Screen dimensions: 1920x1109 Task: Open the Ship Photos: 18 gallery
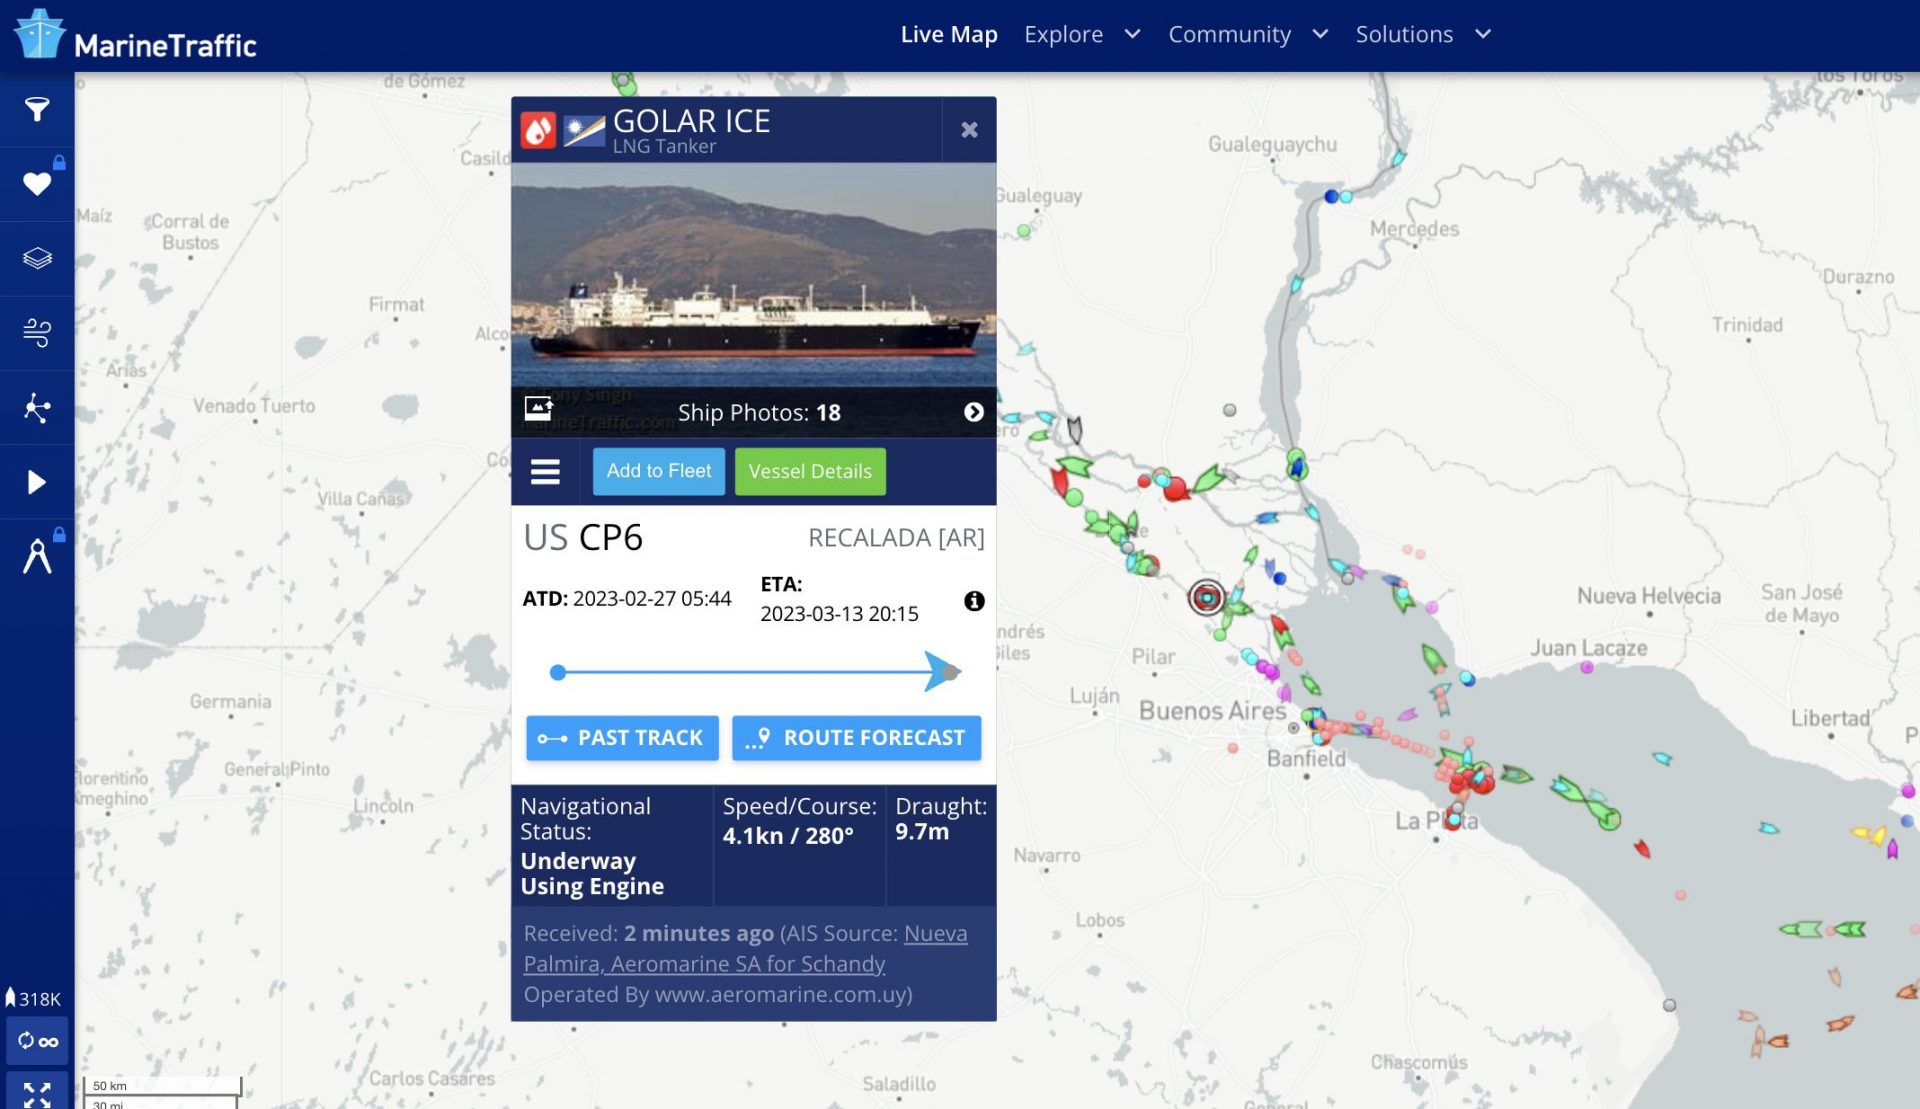[759, 413]
